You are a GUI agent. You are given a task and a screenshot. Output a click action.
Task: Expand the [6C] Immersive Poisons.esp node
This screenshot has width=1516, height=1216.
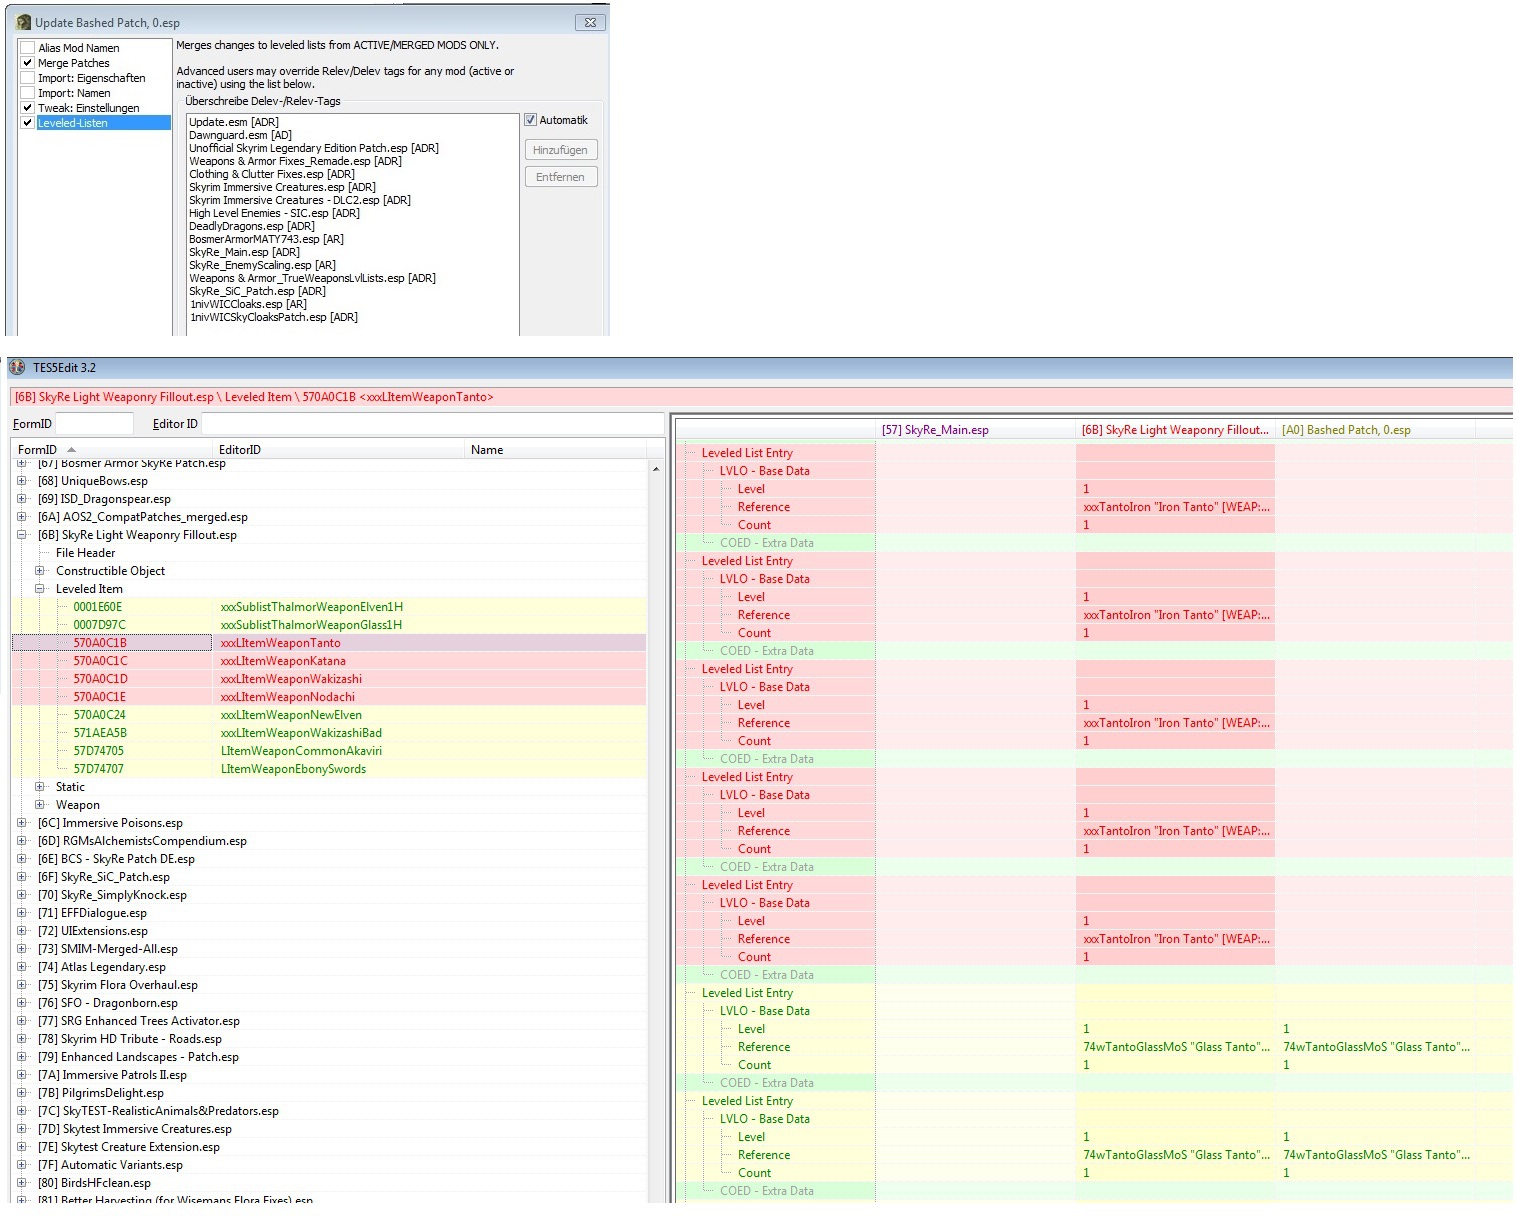pyautogui.click(x=22, y=823)
